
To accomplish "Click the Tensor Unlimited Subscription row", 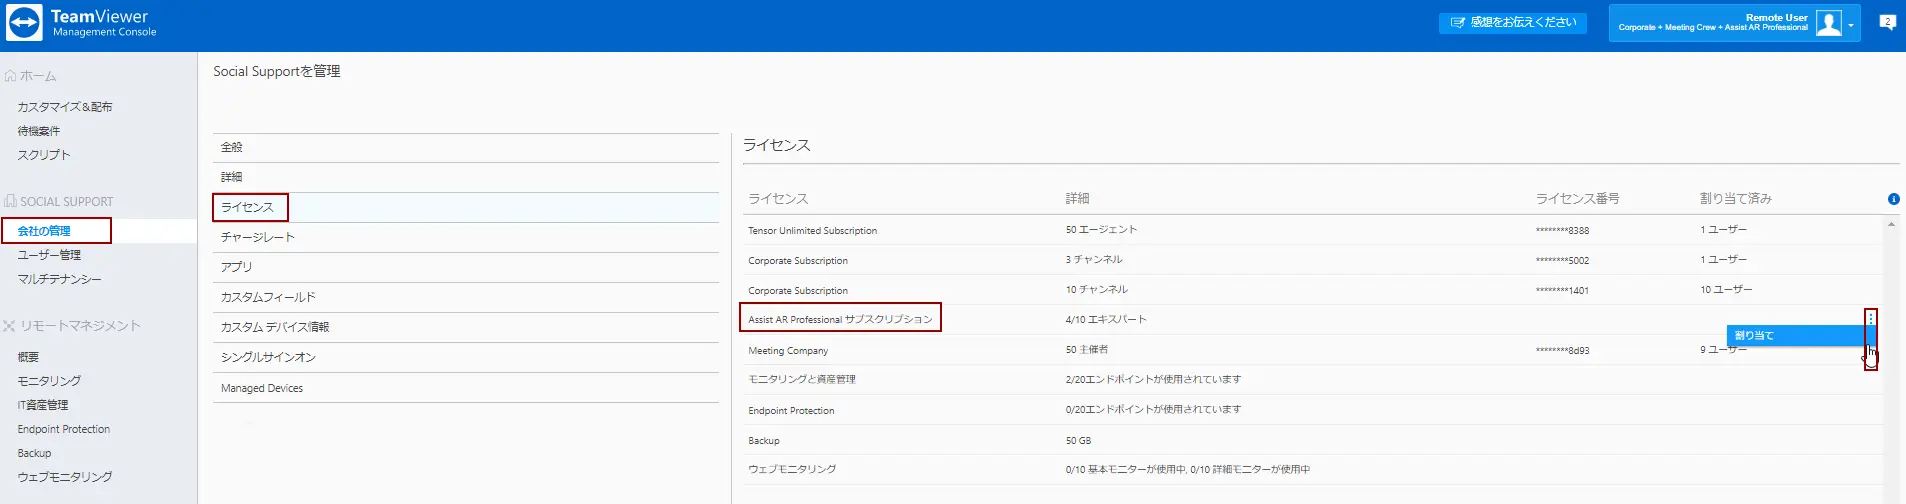I will pos(1313,230).
